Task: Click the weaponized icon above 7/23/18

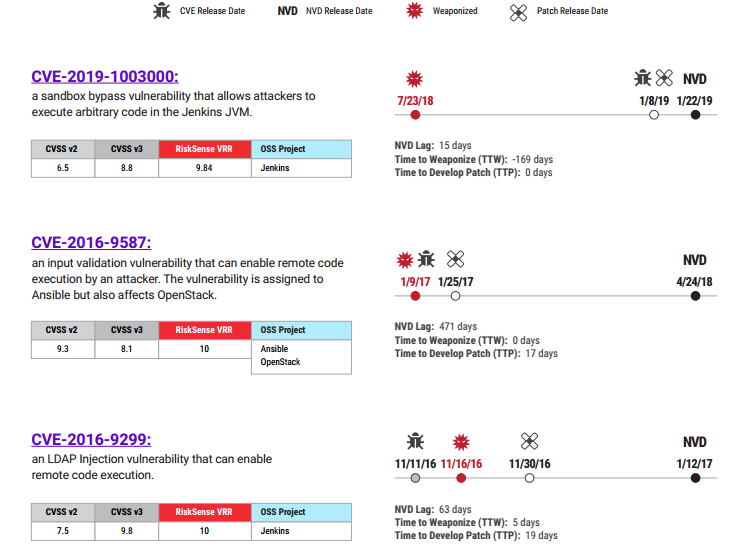Action: (x=413, y=78)
